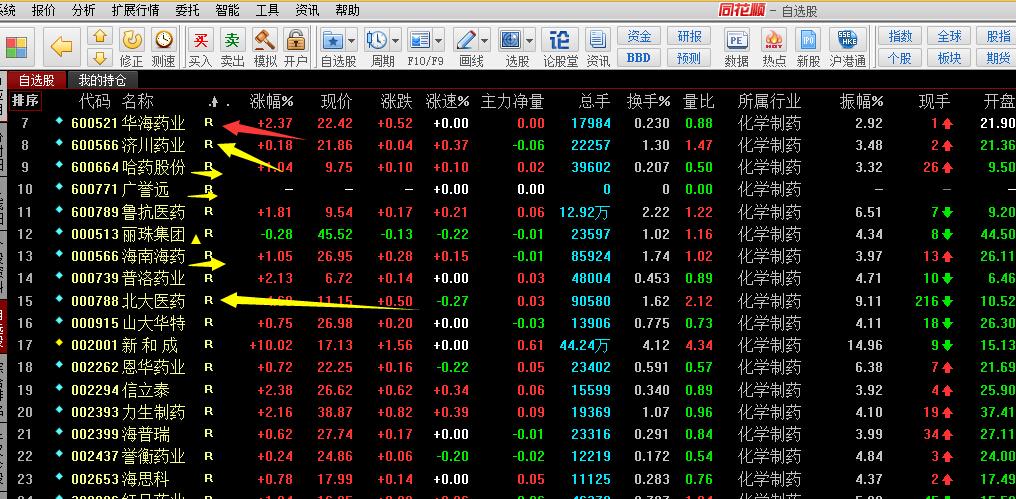Click yellow diamond marker beside 002001

coord(60,344)
